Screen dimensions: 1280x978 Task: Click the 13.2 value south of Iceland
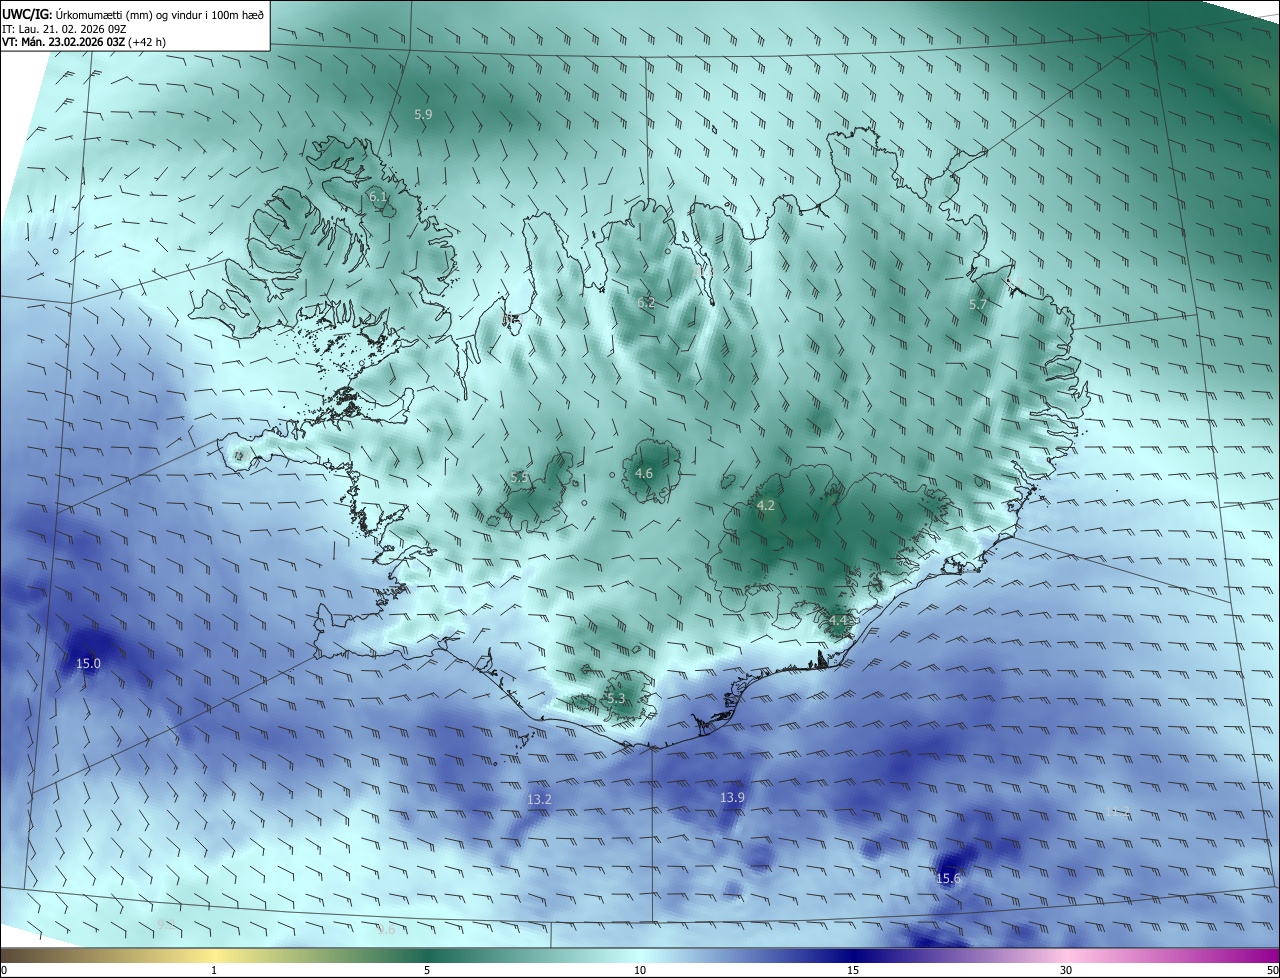tap(539, 800)
